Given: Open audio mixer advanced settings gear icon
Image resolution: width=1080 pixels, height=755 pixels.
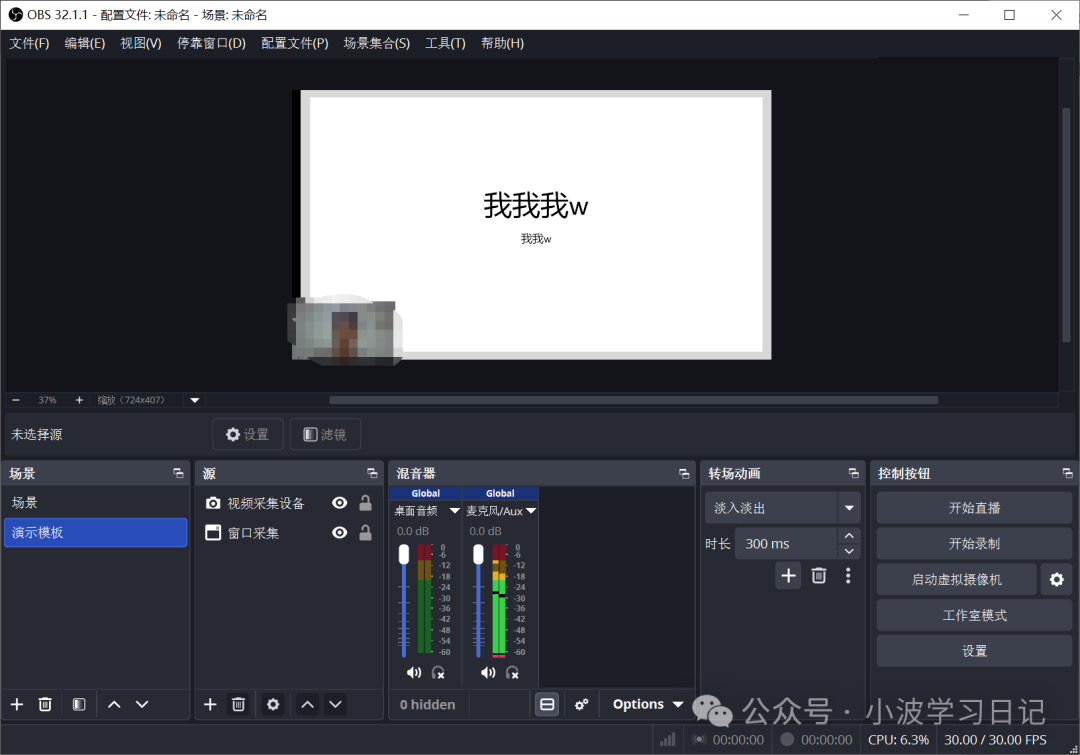Looking at the screenshot, I should pos(582,704).
